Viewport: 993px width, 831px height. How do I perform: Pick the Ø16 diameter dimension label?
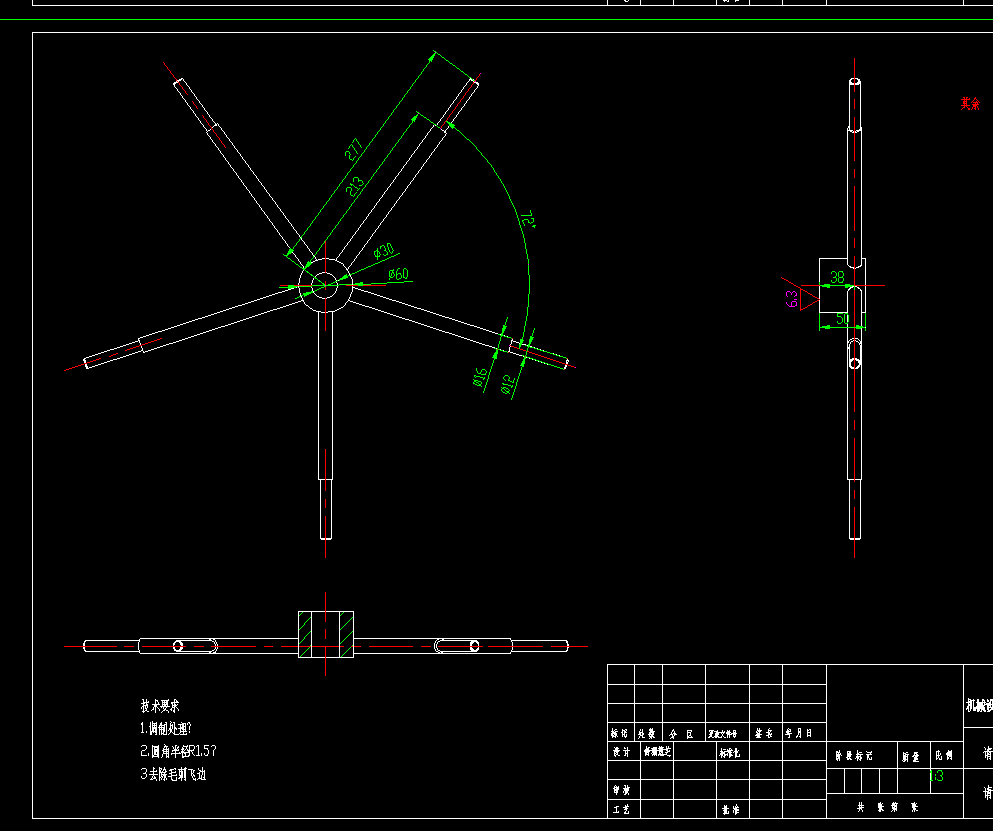pyautogui.click(x=481, y=377)
